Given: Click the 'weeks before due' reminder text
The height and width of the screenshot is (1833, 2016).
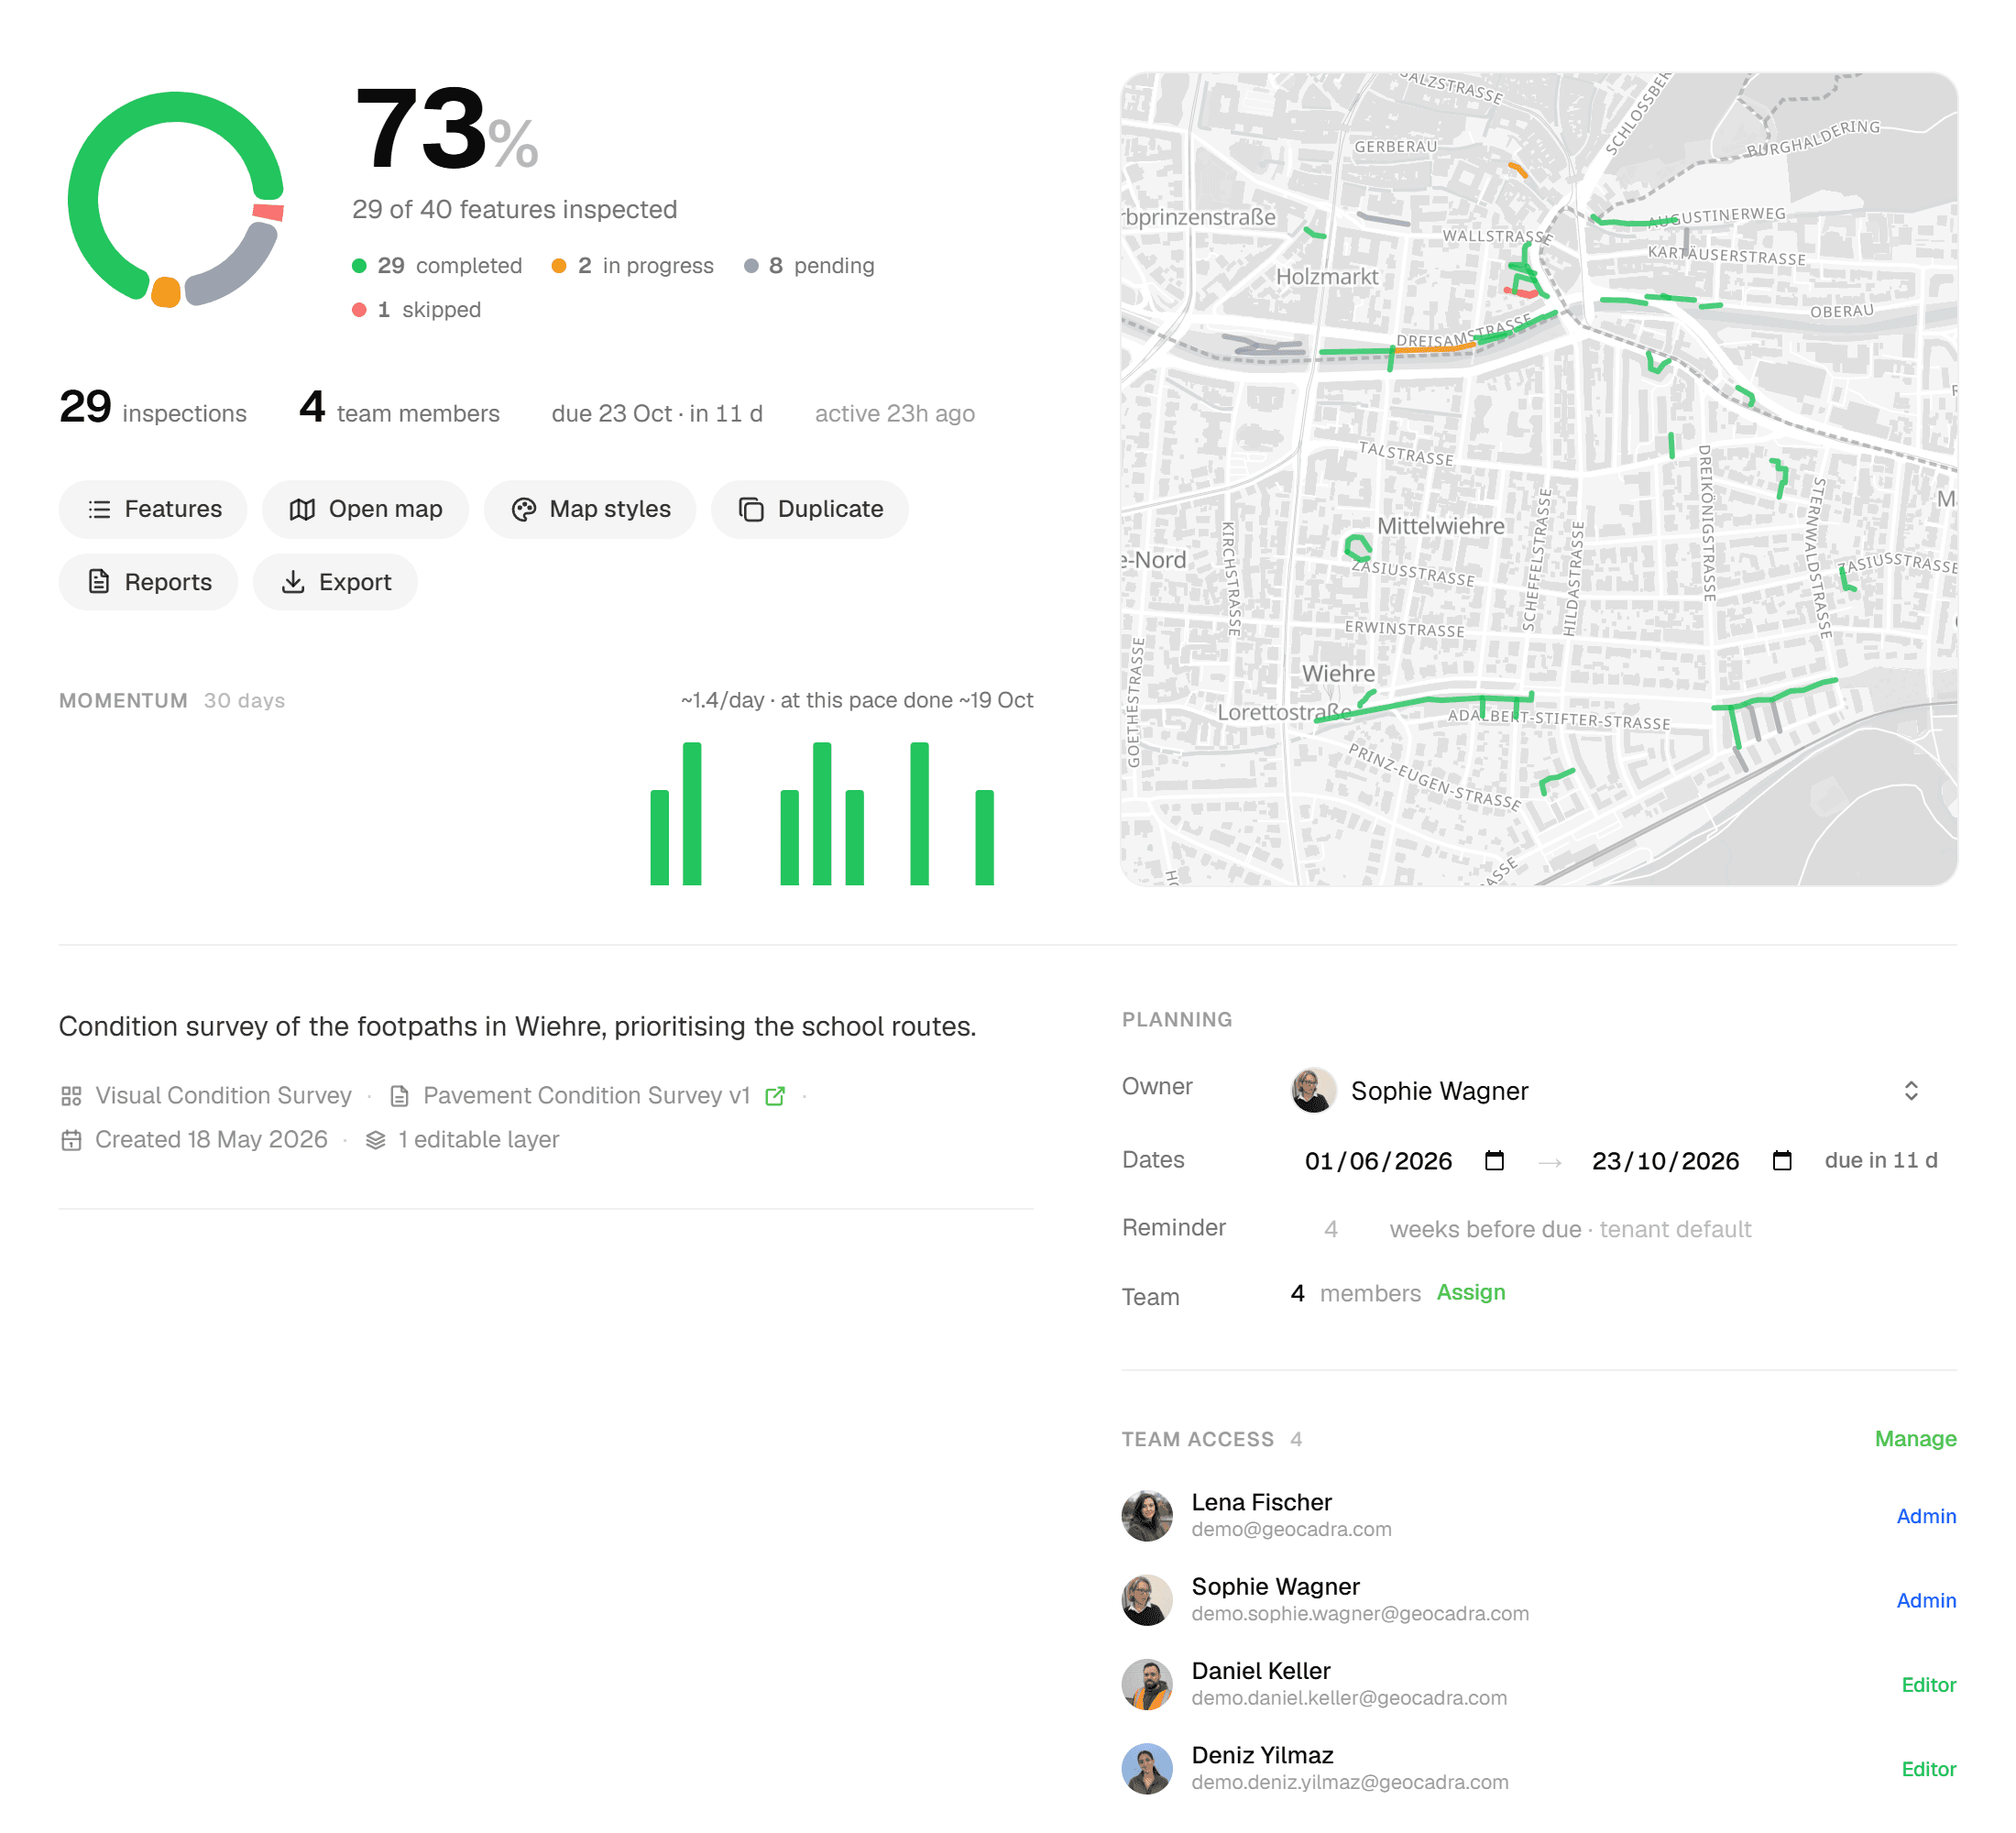Looking at the screenshot, I should (1485, 1229).
